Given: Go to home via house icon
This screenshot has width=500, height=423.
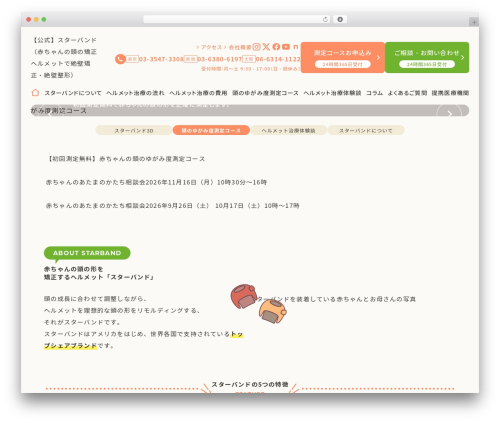Looking at the screenshot, I should pos(35,93).
